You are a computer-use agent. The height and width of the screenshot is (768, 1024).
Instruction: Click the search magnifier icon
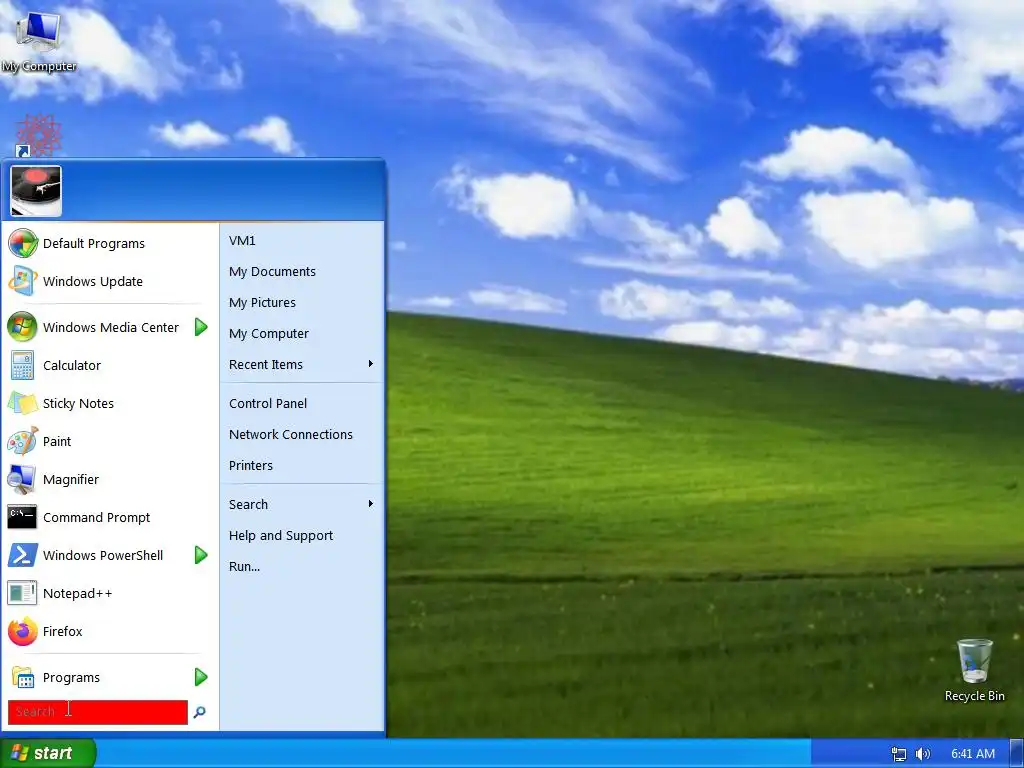coord(200,712)
